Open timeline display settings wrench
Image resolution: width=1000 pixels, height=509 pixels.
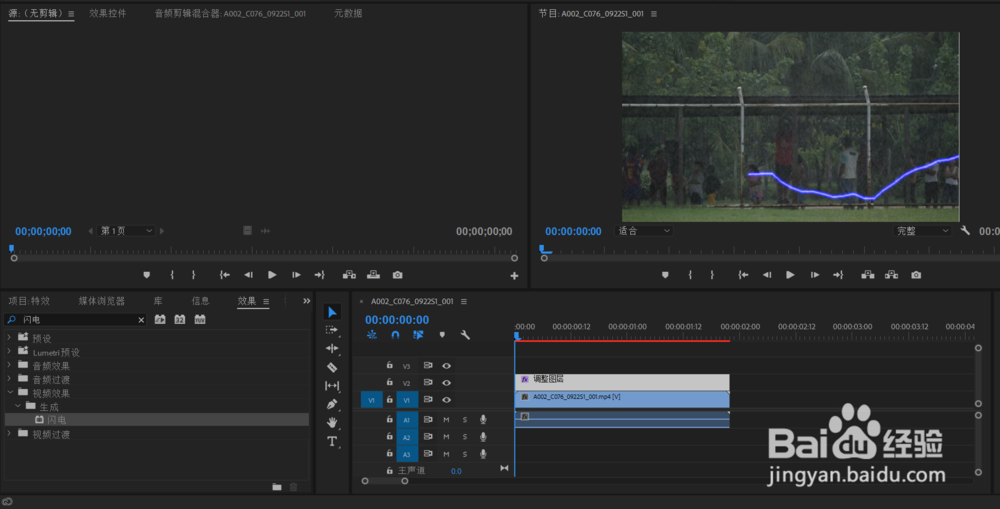tap(465, 335)
